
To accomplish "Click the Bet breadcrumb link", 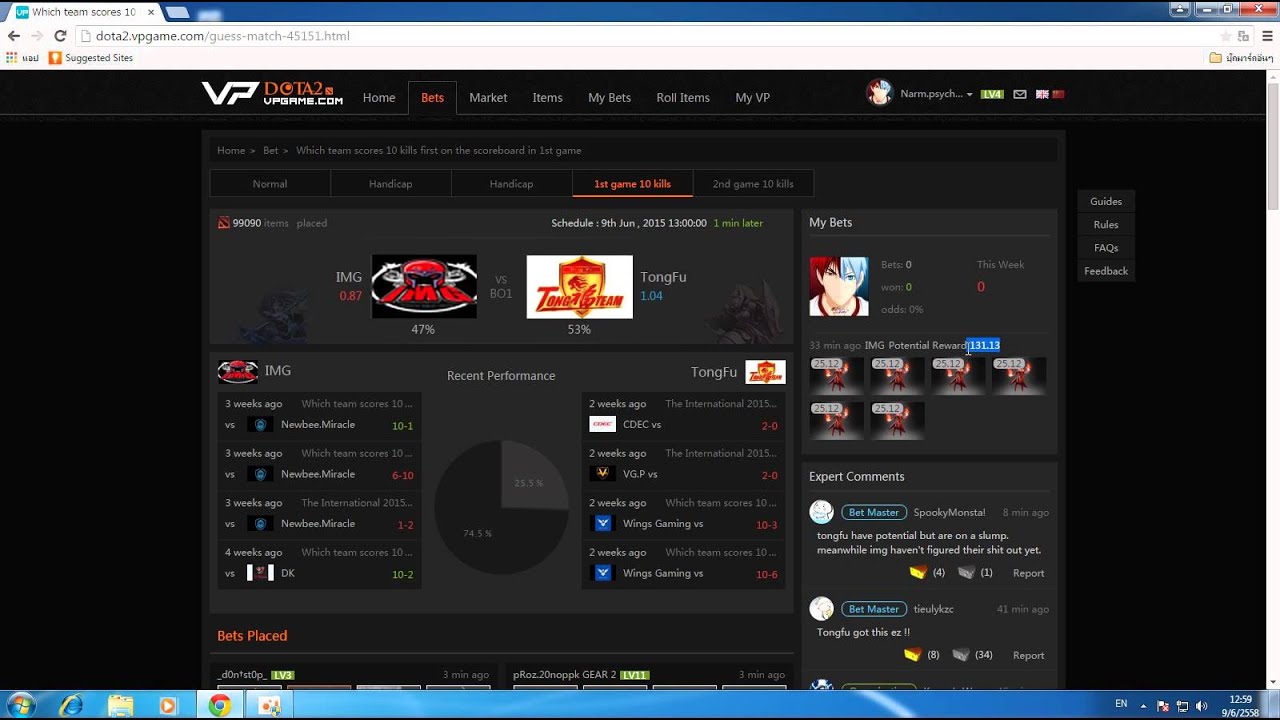I will [270, 150].
